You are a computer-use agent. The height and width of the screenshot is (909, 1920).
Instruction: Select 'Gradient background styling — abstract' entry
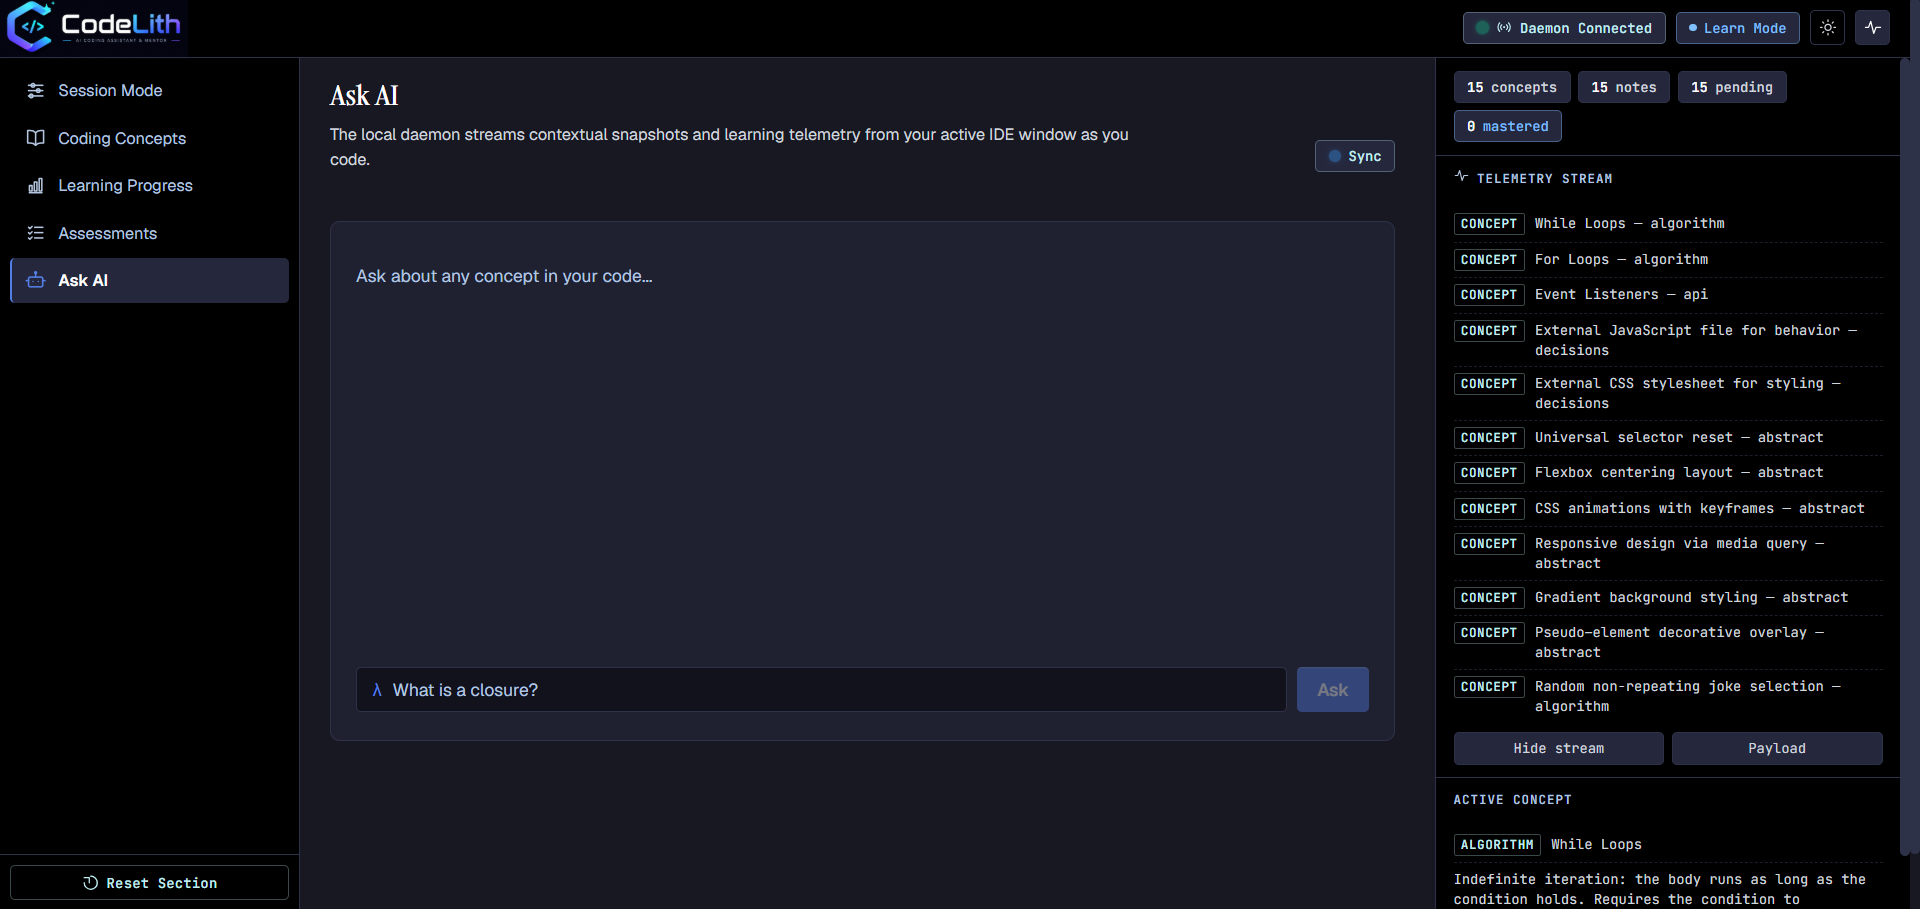coord(1668,598)
